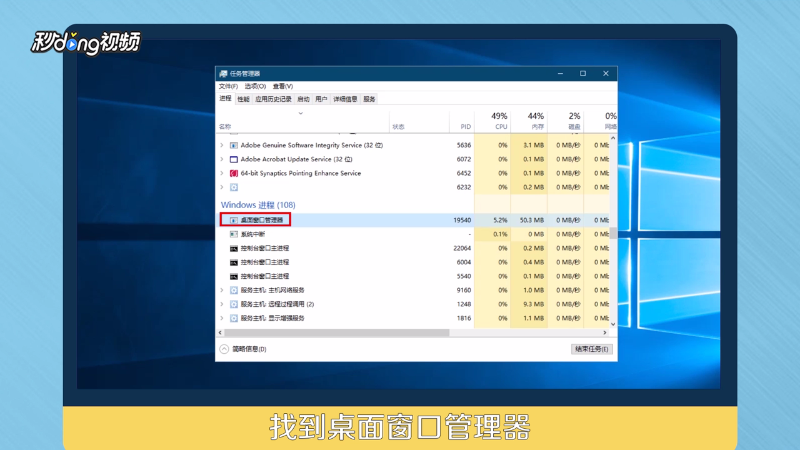Open the 选项(O) menu
The image size is (800, 450).
[255, 86]
